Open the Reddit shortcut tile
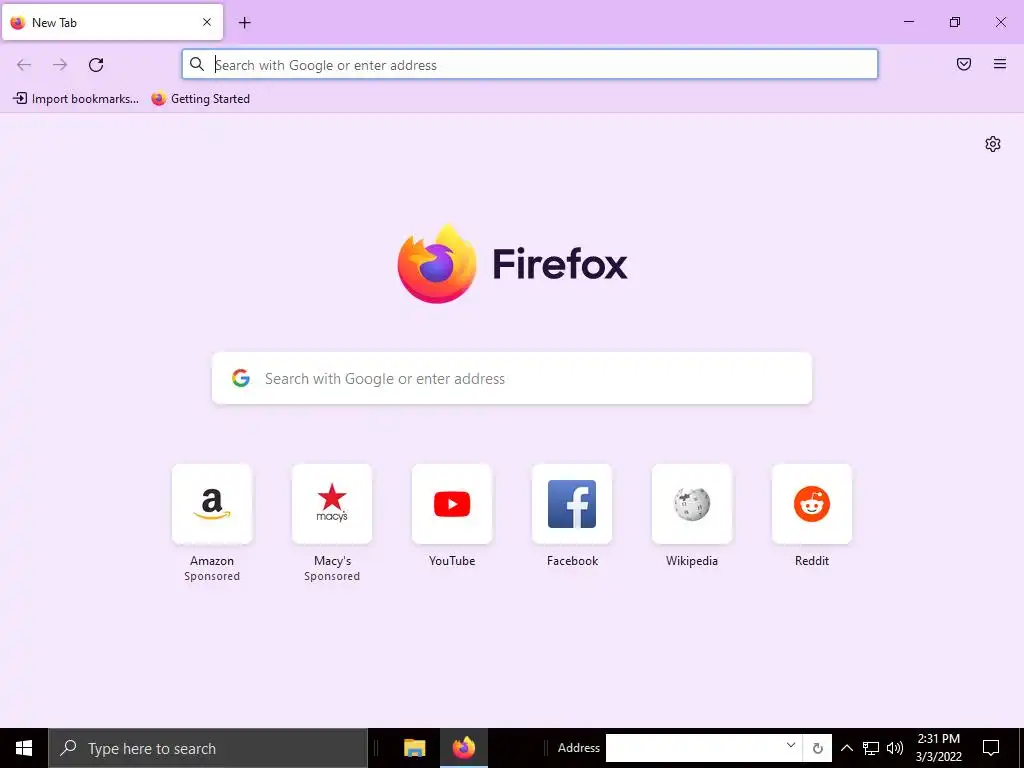 click(812, 504)
